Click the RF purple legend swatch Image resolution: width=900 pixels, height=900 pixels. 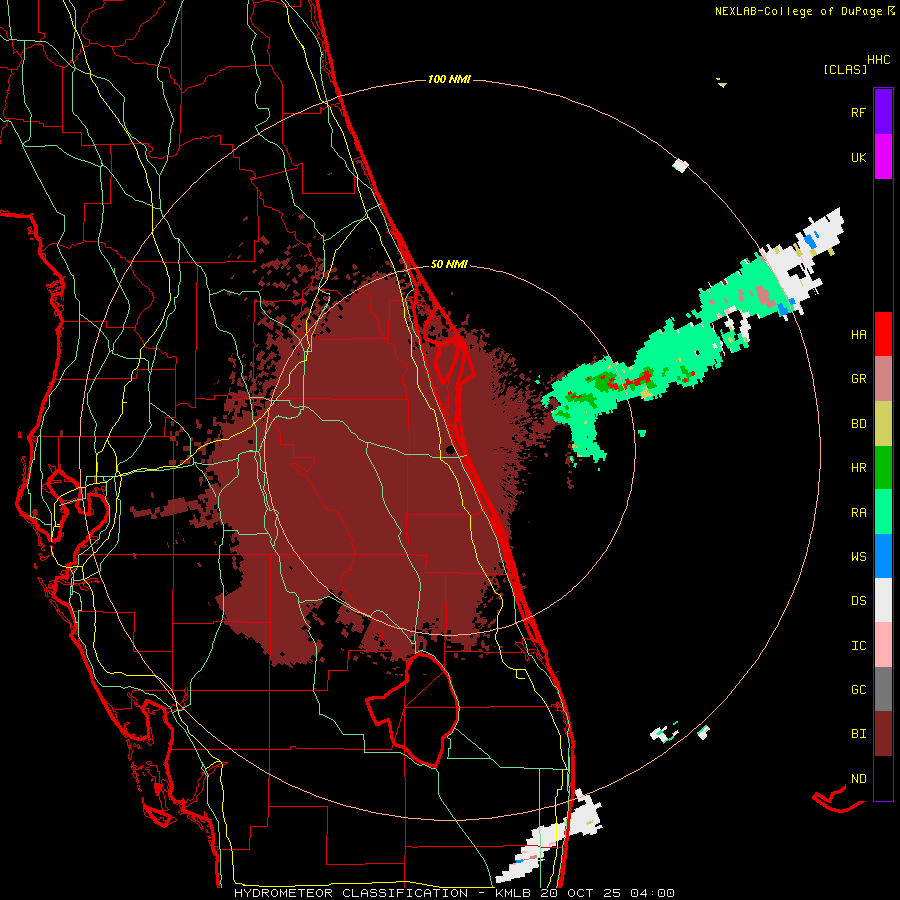883,112
